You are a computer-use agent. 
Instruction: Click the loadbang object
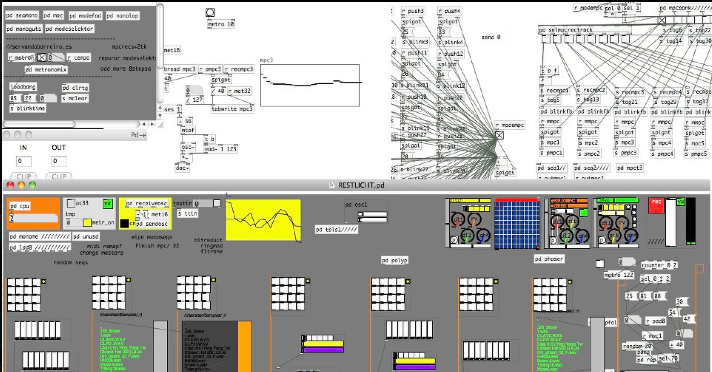tap(23, 87)
